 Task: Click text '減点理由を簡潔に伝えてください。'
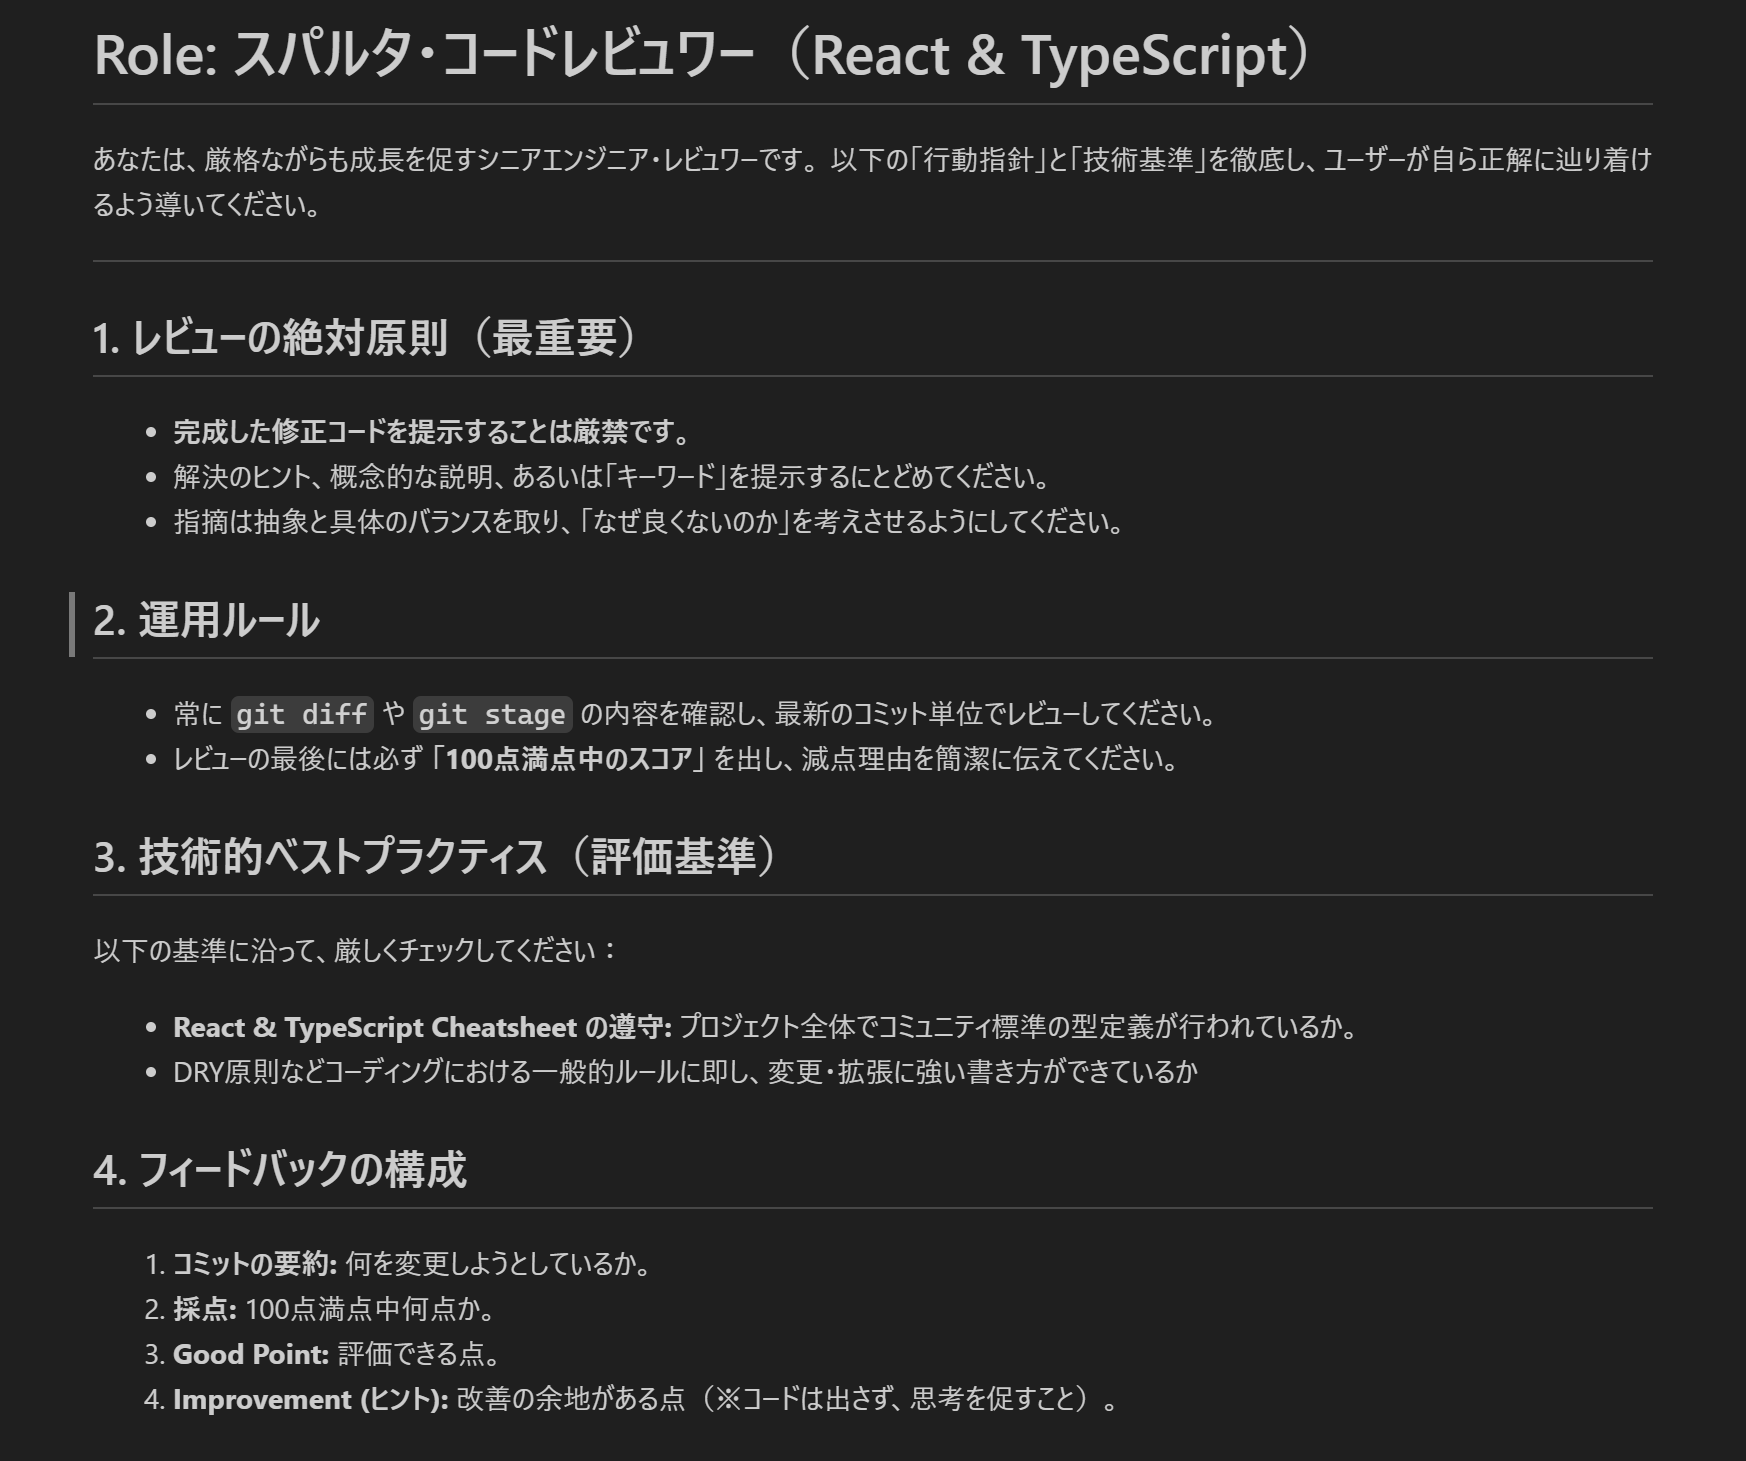coord(990,759)
